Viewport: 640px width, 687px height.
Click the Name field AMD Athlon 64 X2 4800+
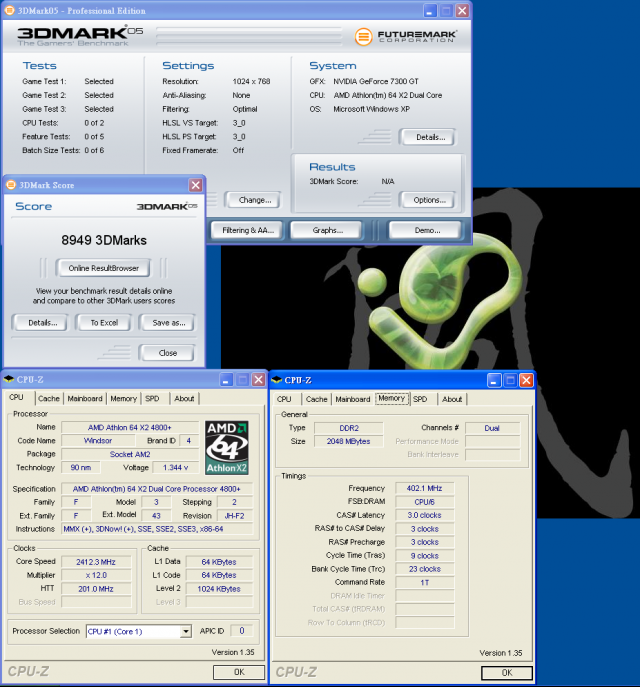pyautogui.click(x=130, y=428)
